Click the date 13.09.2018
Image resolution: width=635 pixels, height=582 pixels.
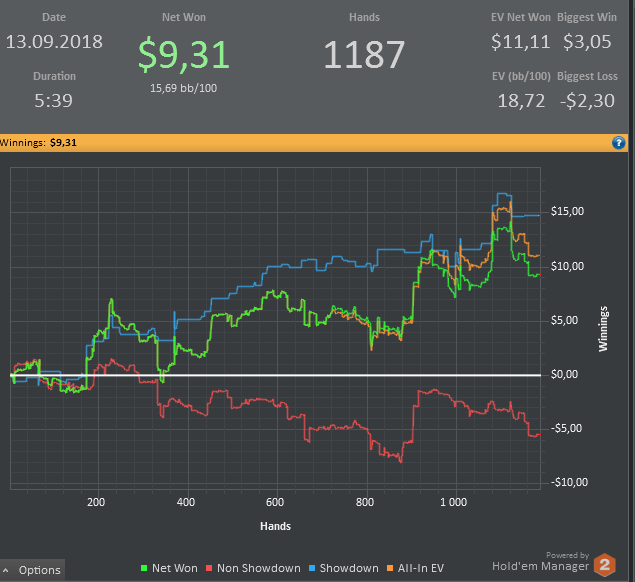[x=54, y=42]
